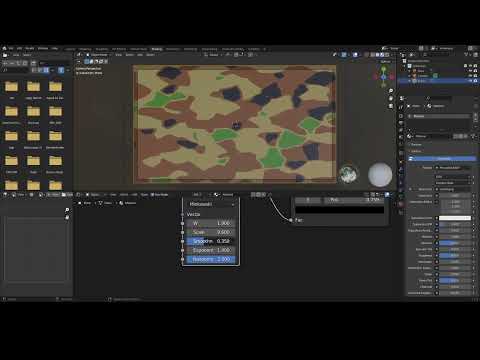Switch to the Compositing workspace tab
This screenshot has height=360, width=480.
209,49
